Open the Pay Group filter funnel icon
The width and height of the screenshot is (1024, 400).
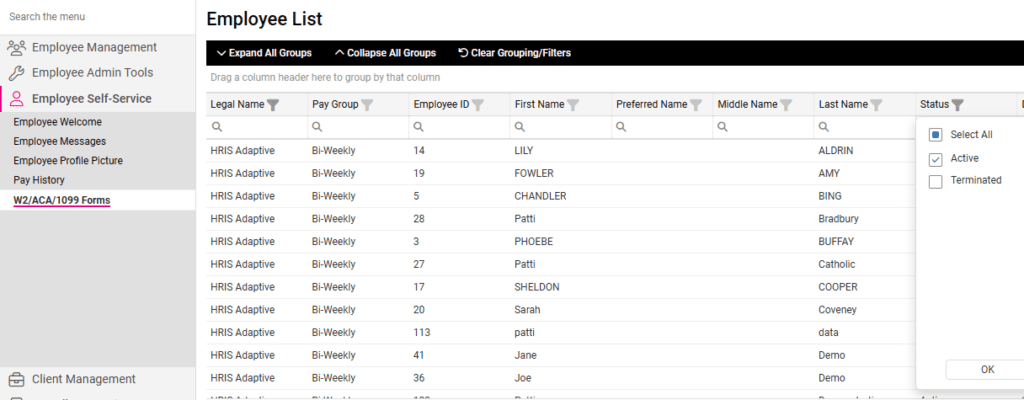(367, 105)
